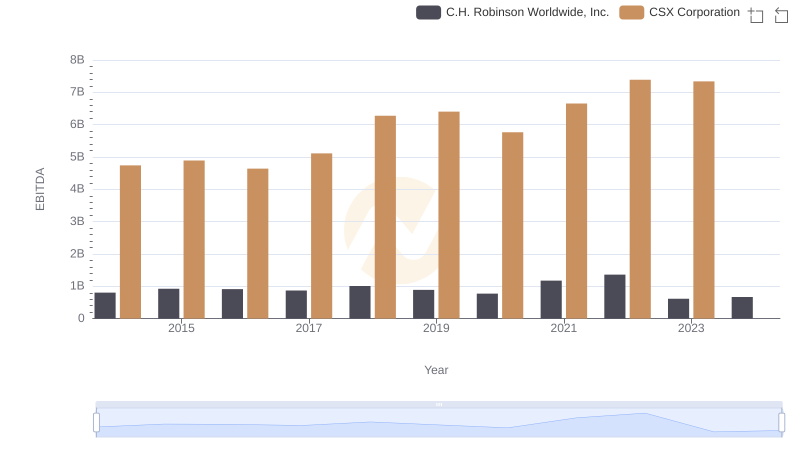Click the C.H. Robinson bar for 2020
Screen dimensions: 800x461
tap(487, 306)
